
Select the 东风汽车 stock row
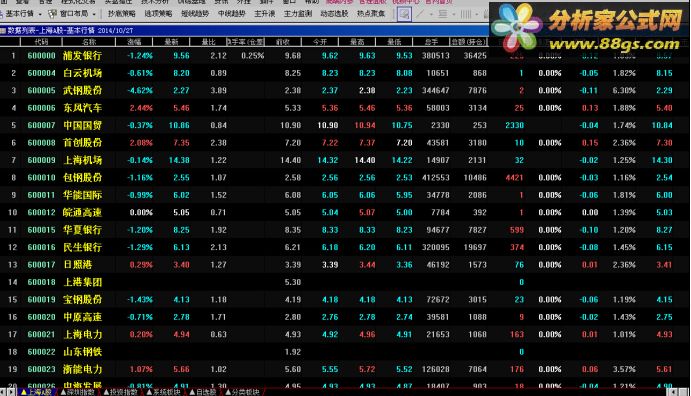[x=346, y=108]
